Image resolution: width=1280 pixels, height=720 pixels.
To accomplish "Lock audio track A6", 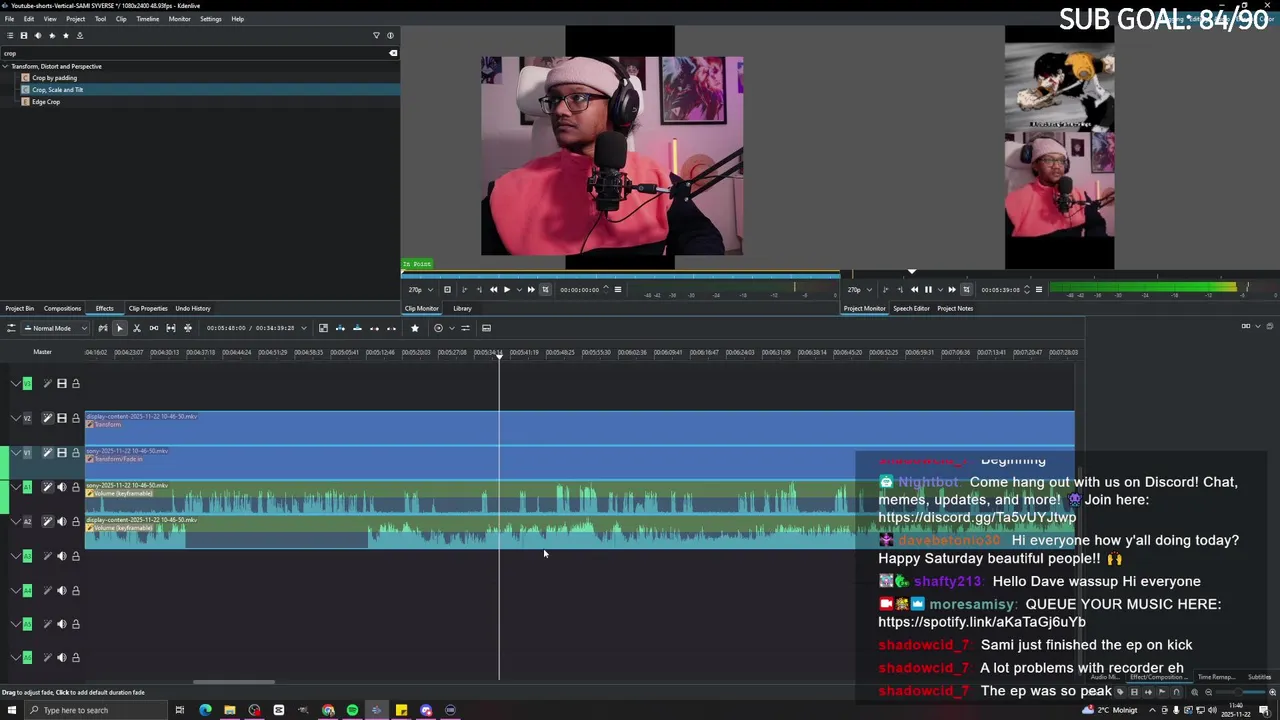I will point(75,658).
